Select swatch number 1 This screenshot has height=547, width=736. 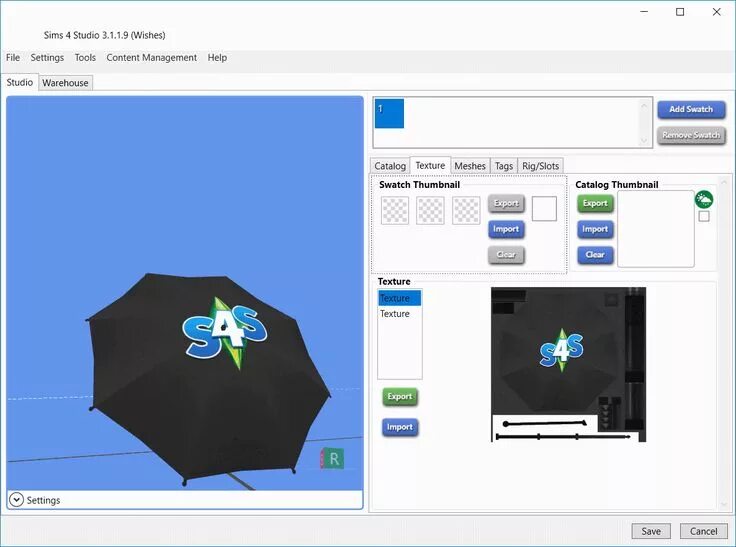click(x=389, y=113)
